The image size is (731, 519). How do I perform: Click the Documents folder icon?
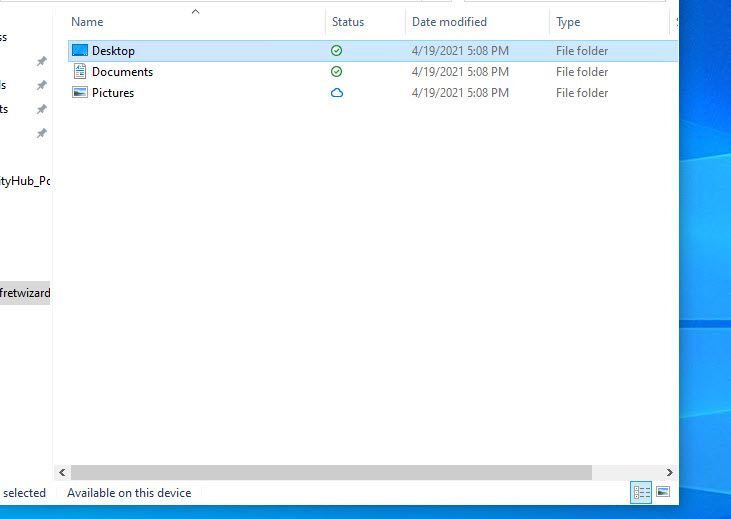point(80,72)
